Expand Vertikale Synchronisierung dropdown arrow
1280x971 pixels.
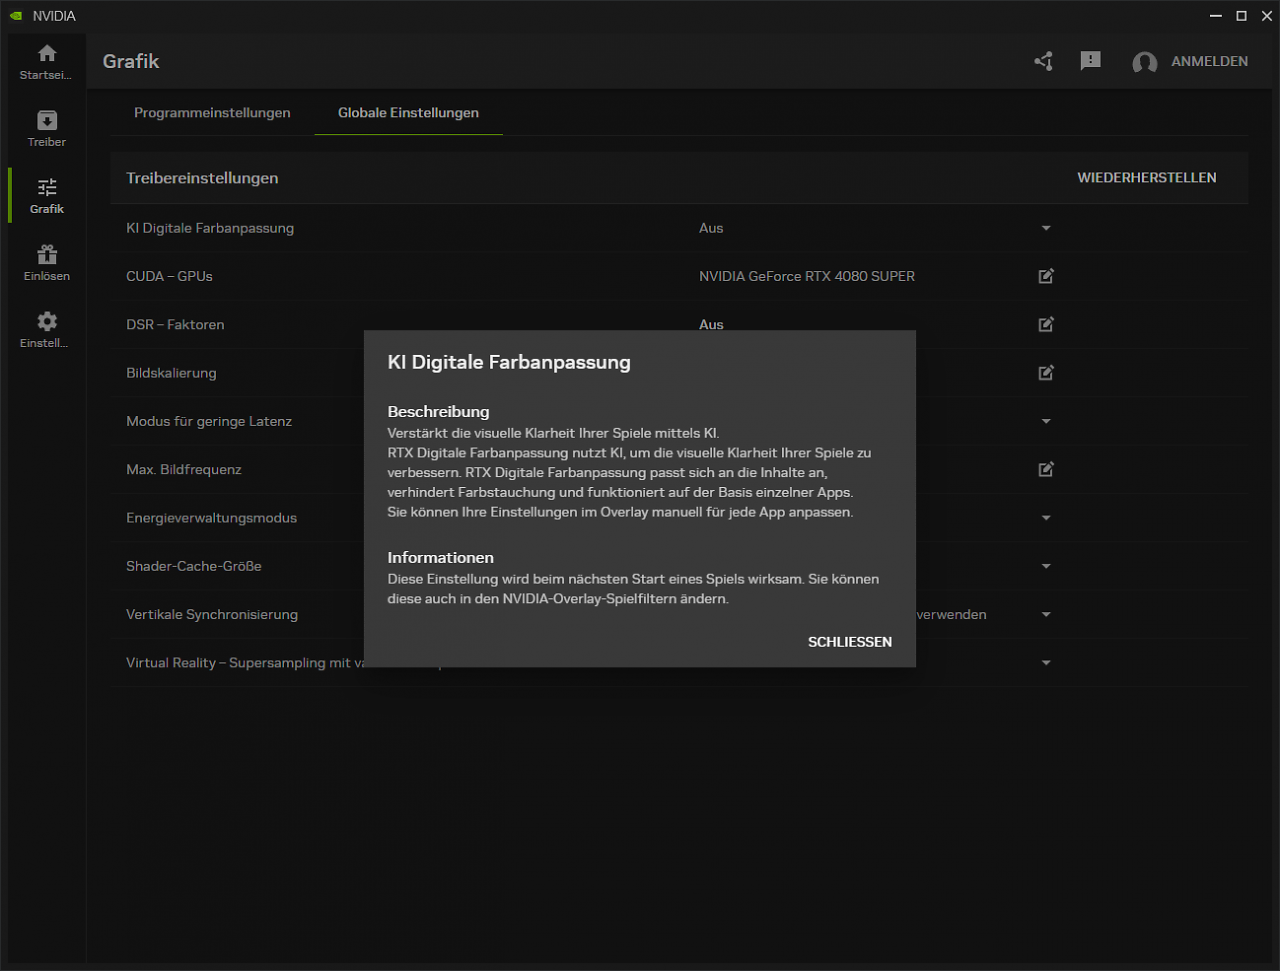tap(1046, 614)
